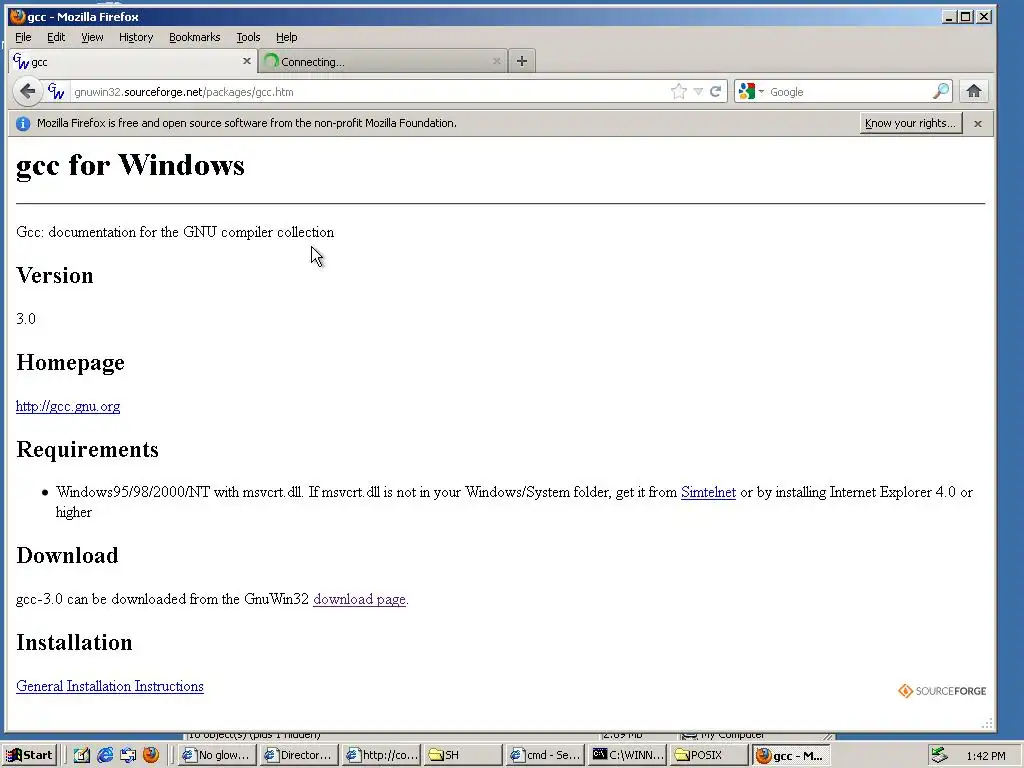1024x768 pixels.
Task: Bookmark this page with the star icon
Action: point(679,91)
